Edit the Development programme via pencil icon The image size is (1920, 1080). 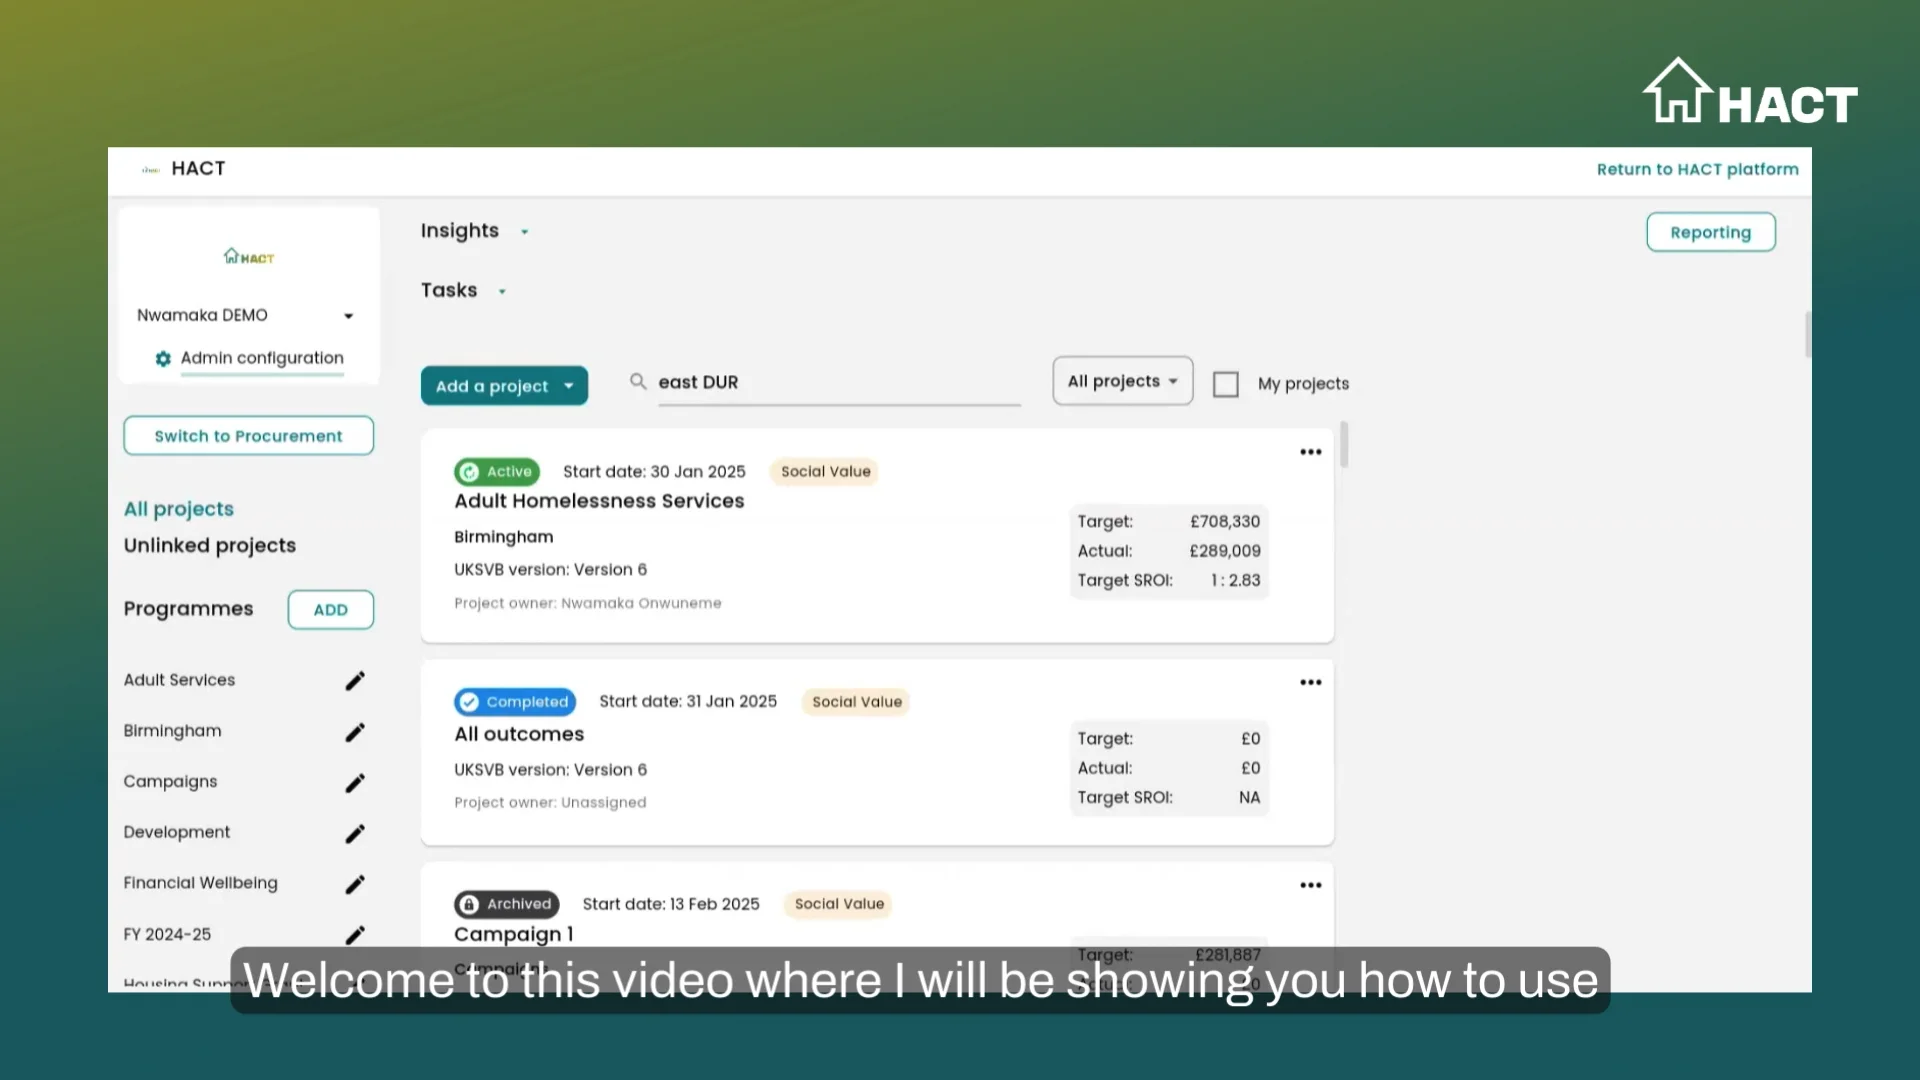(355, 833)
